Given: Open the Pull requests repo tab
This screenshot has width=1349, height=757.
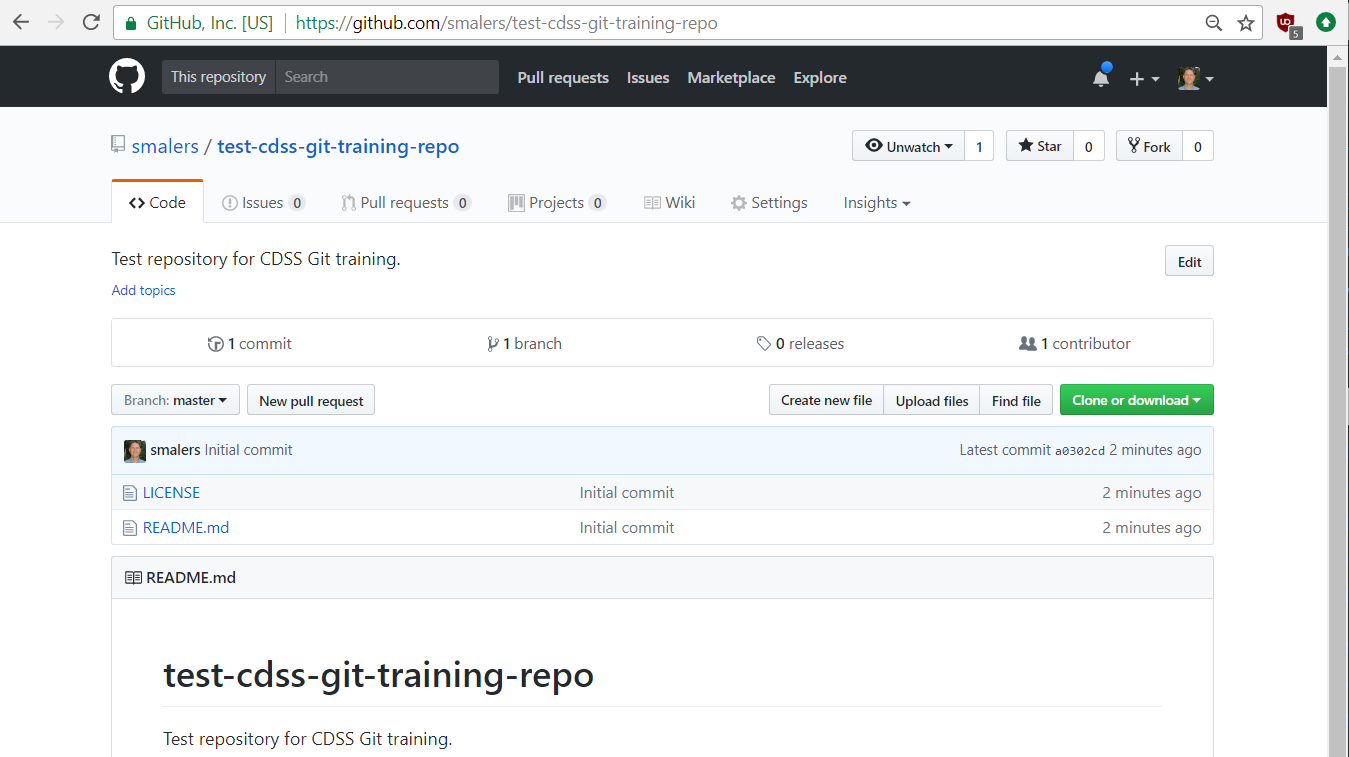Looking at the screenshot, I should 405,202.
